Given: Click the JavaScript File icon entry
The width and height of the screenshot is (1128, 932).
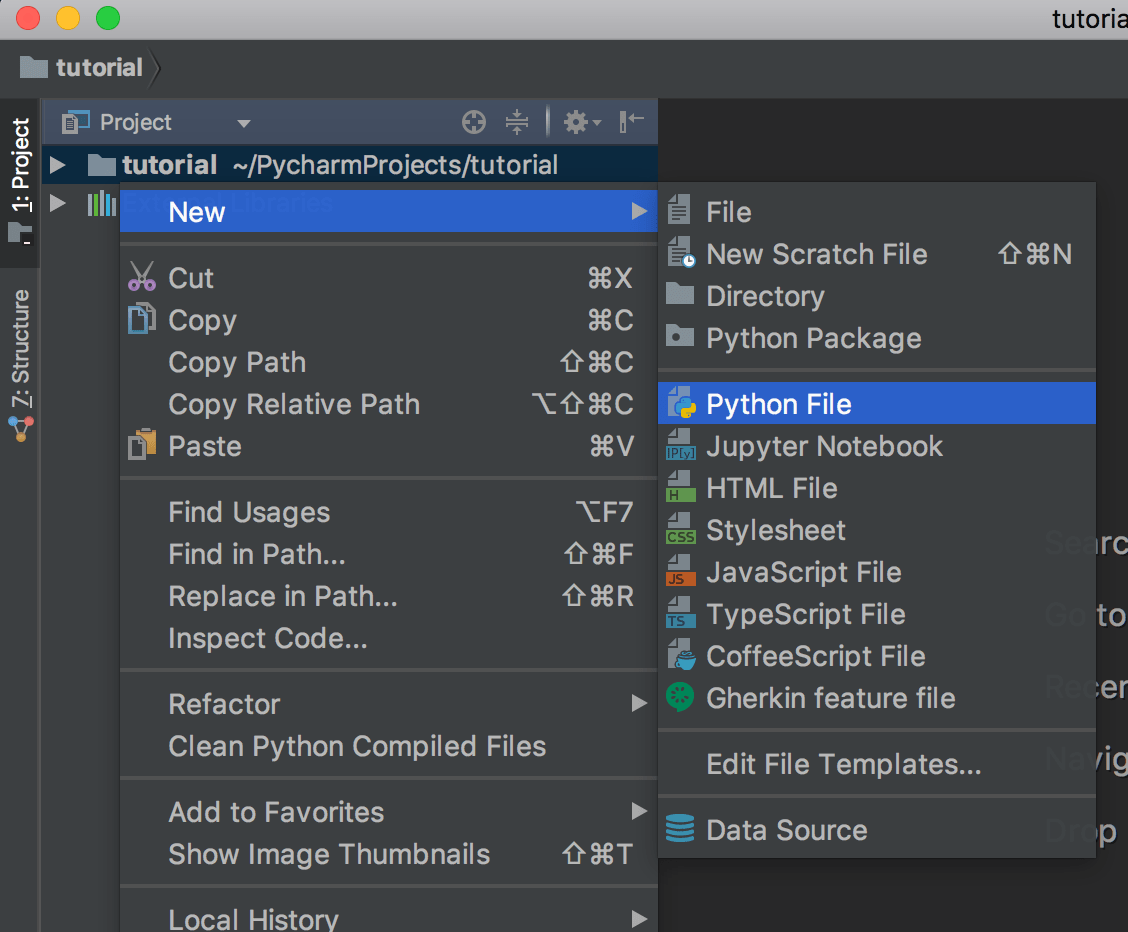Looking at the screenshot, I should click(x=681, y=573).
